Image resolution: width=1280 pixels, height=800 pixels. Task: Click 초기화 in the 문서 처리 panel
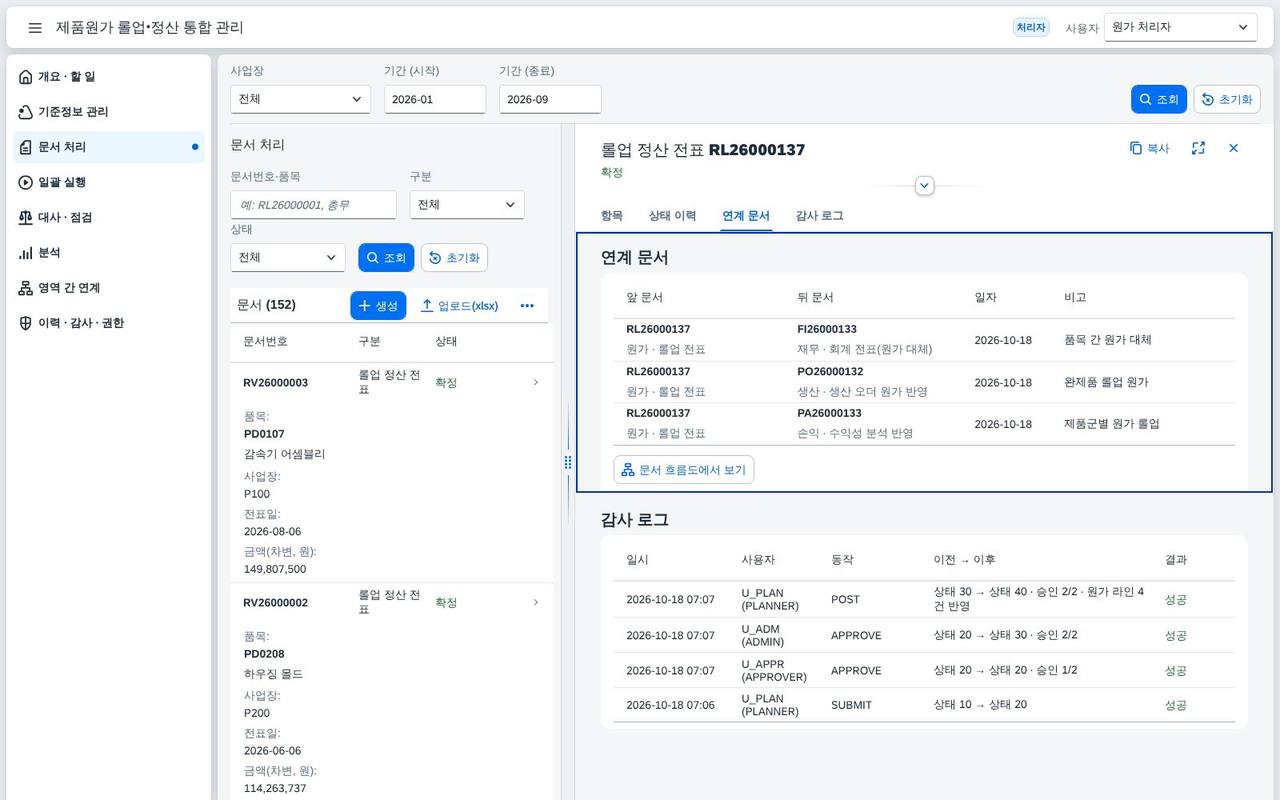pyautogui.click(x=454, y=258)
